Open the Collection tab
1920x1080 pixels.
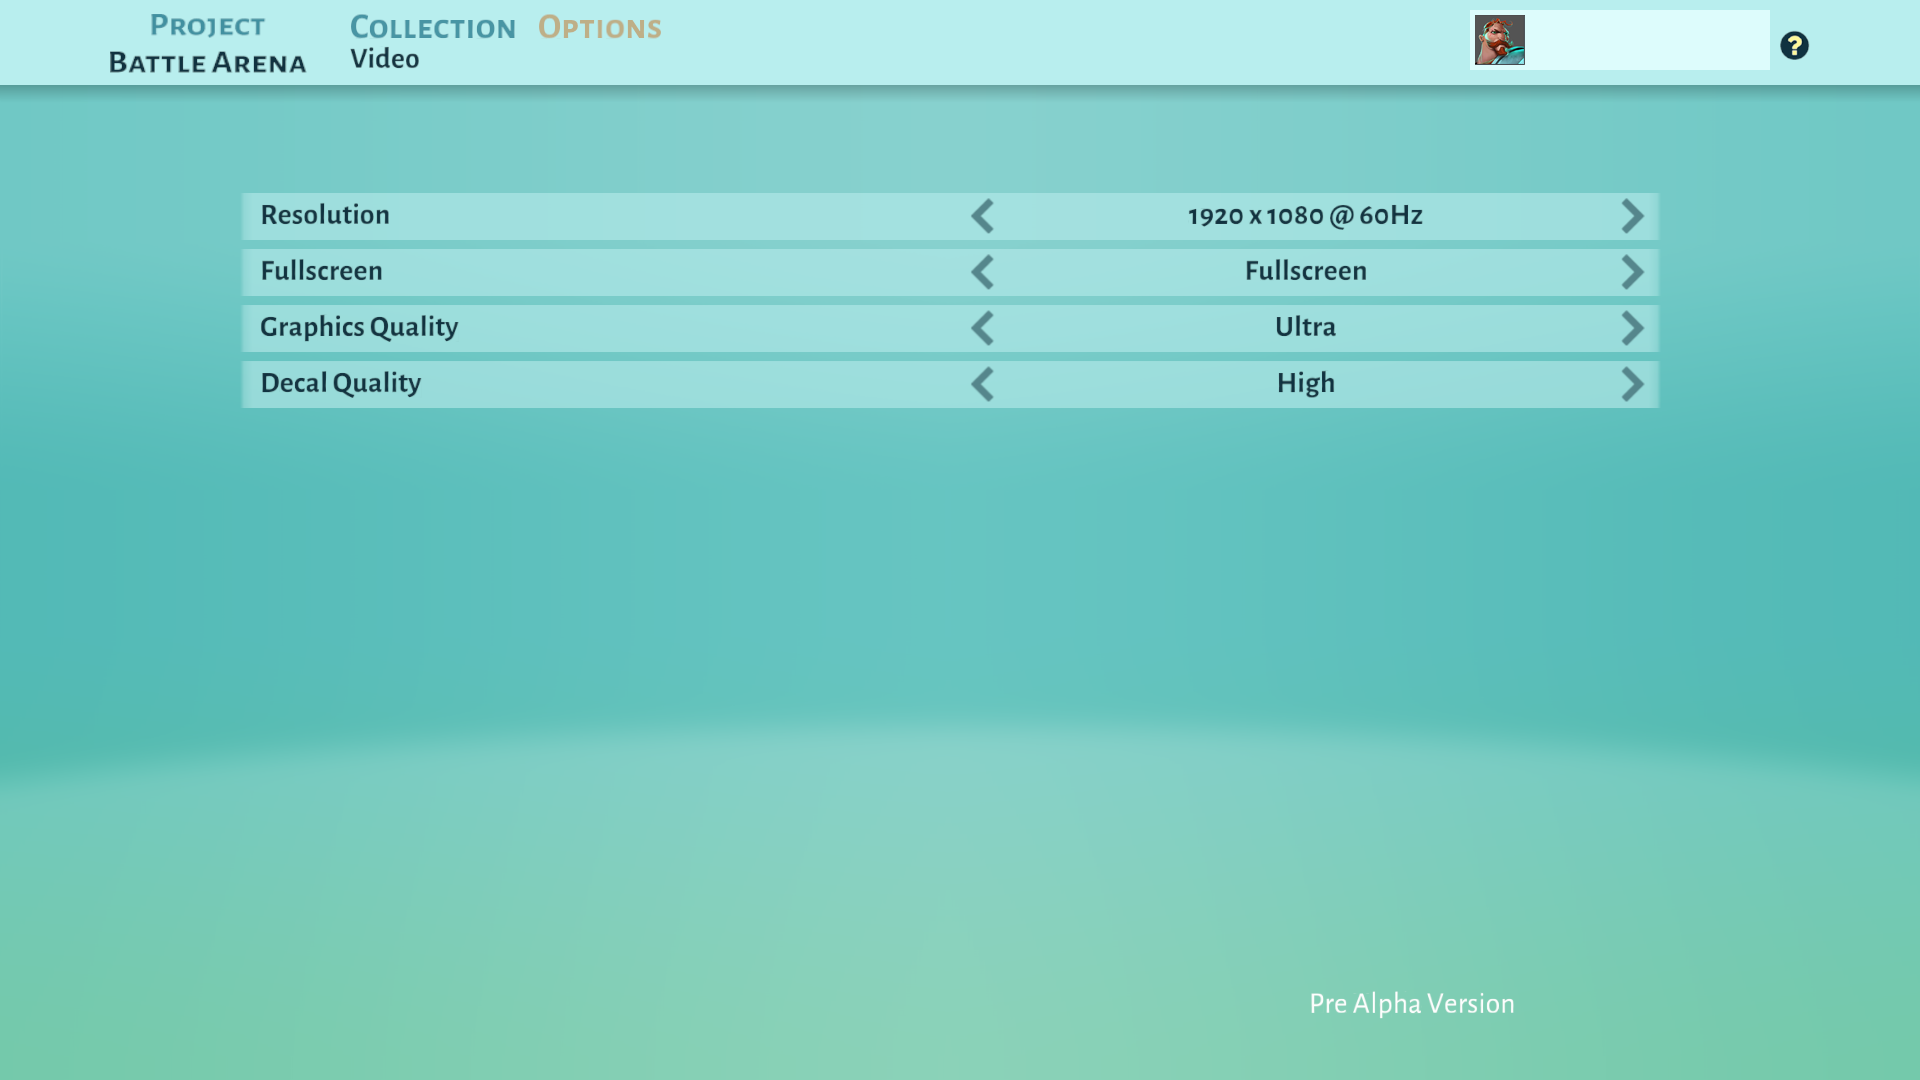[432, 28]
